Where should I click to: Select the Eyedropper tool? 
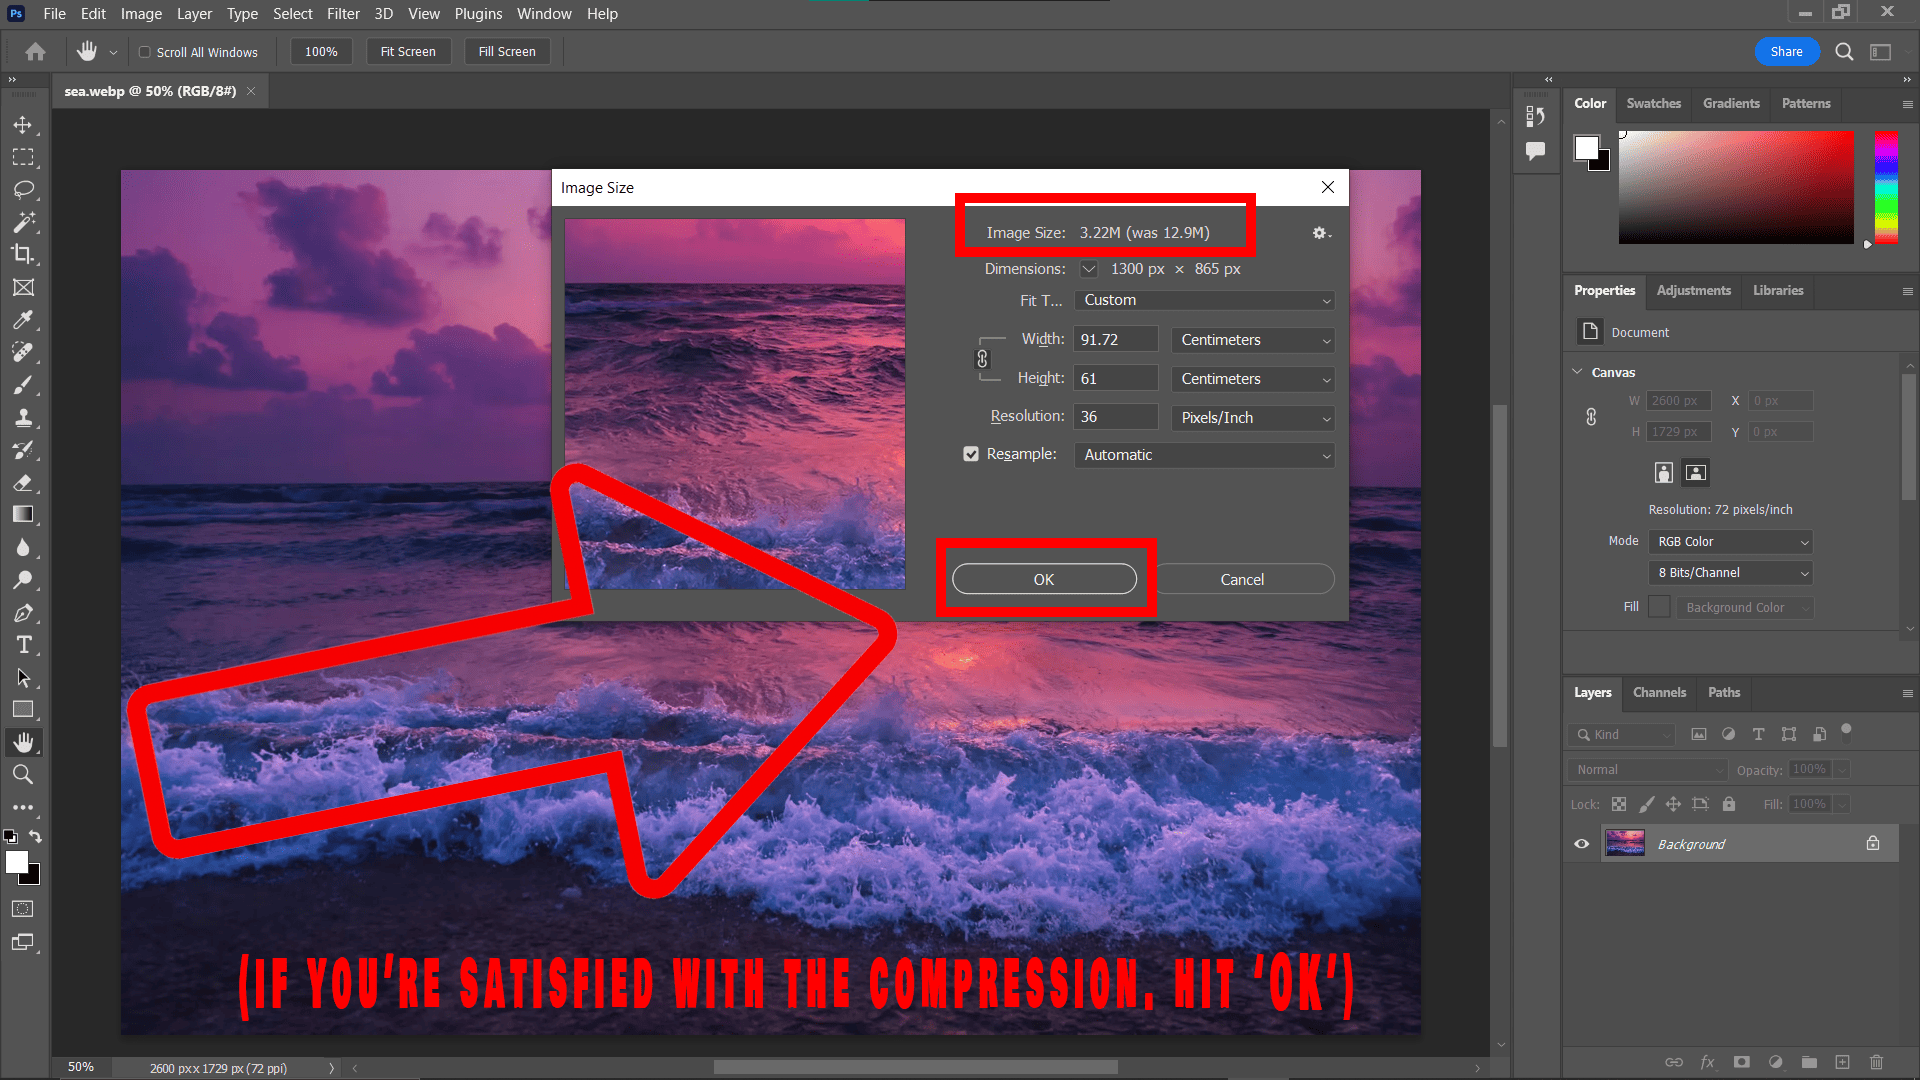(x=24, y=320)
